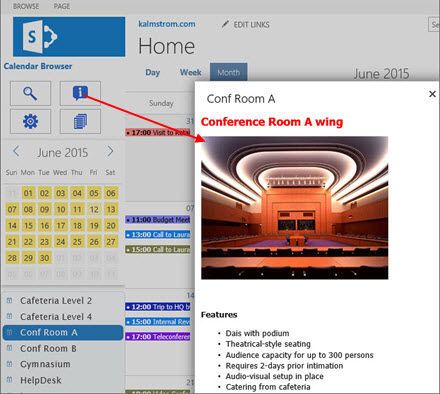
Task: Switch to Week view tab
Action: click(191, 72)
